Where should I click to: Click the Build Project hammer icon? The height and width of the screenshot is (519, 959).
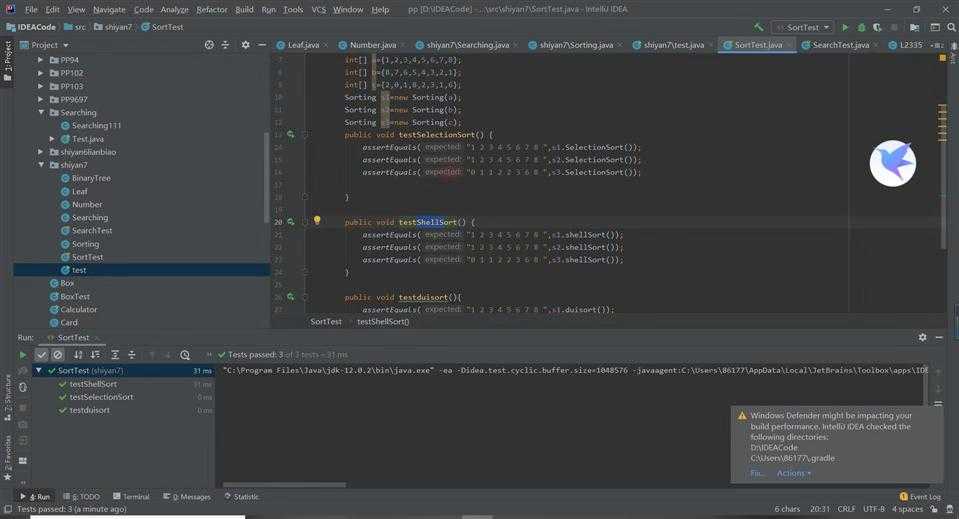pos(758,27)
